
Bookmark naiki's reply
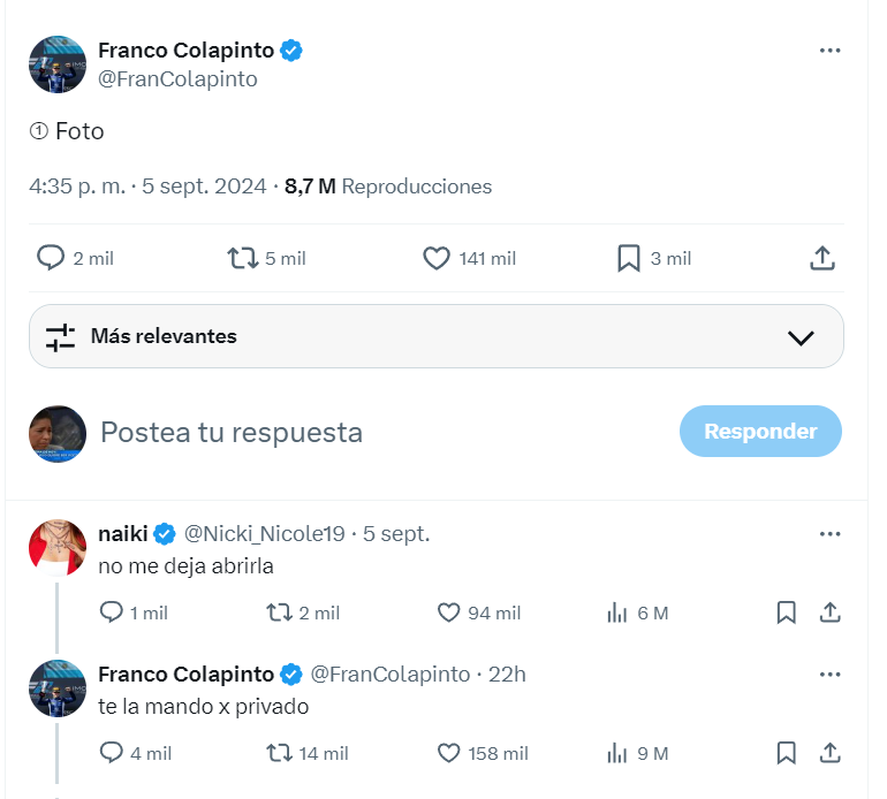pos(786,613)
